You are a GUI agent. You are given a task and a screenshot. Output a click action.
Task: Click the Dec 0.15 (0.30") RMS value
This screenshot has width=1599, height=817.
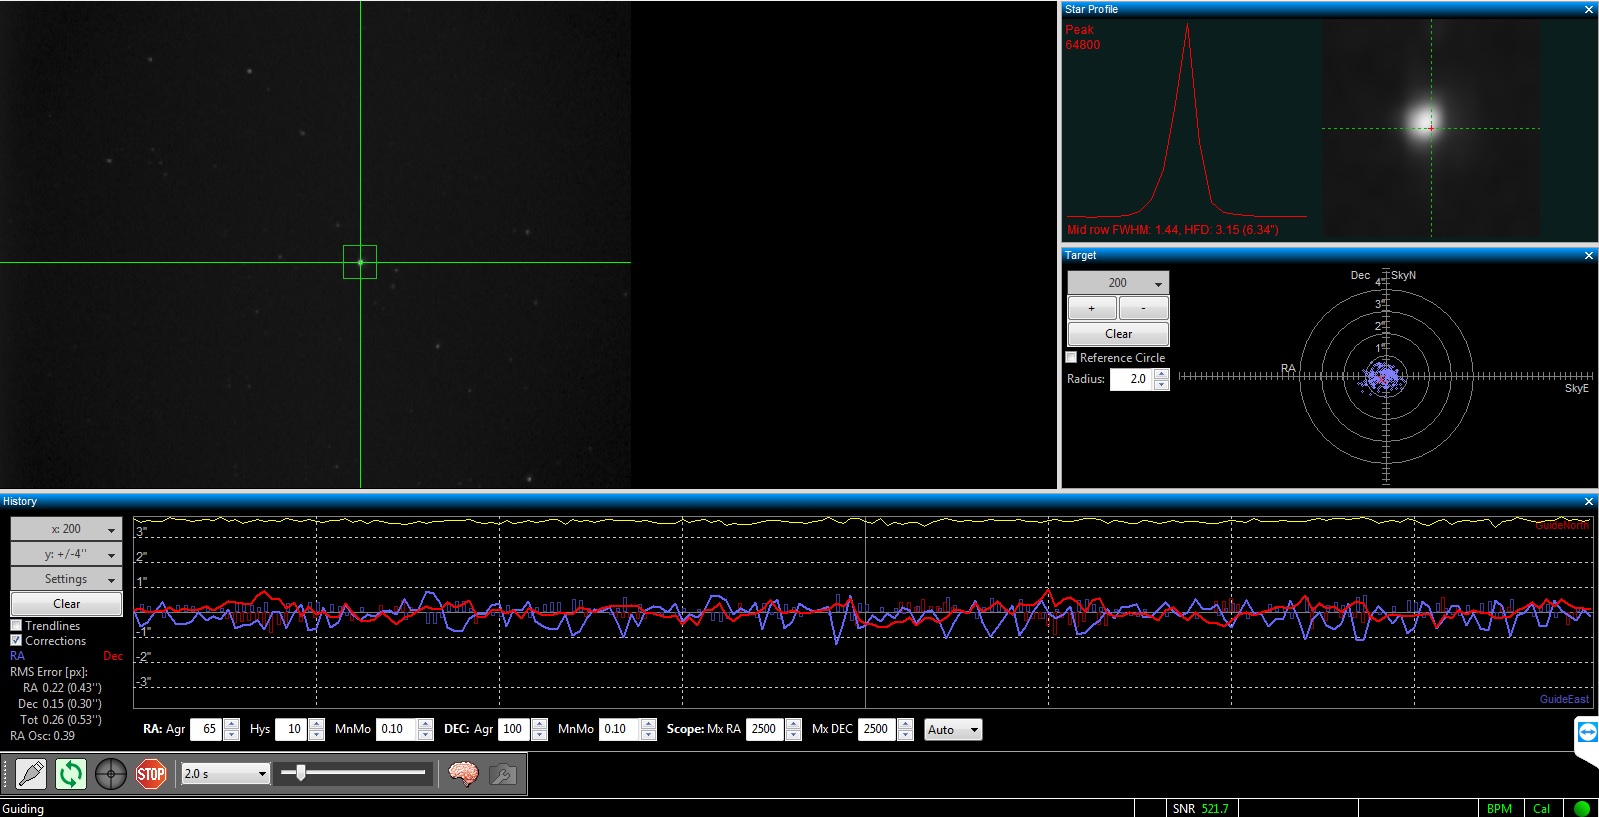pyautogui.click(x=60, y=704)
